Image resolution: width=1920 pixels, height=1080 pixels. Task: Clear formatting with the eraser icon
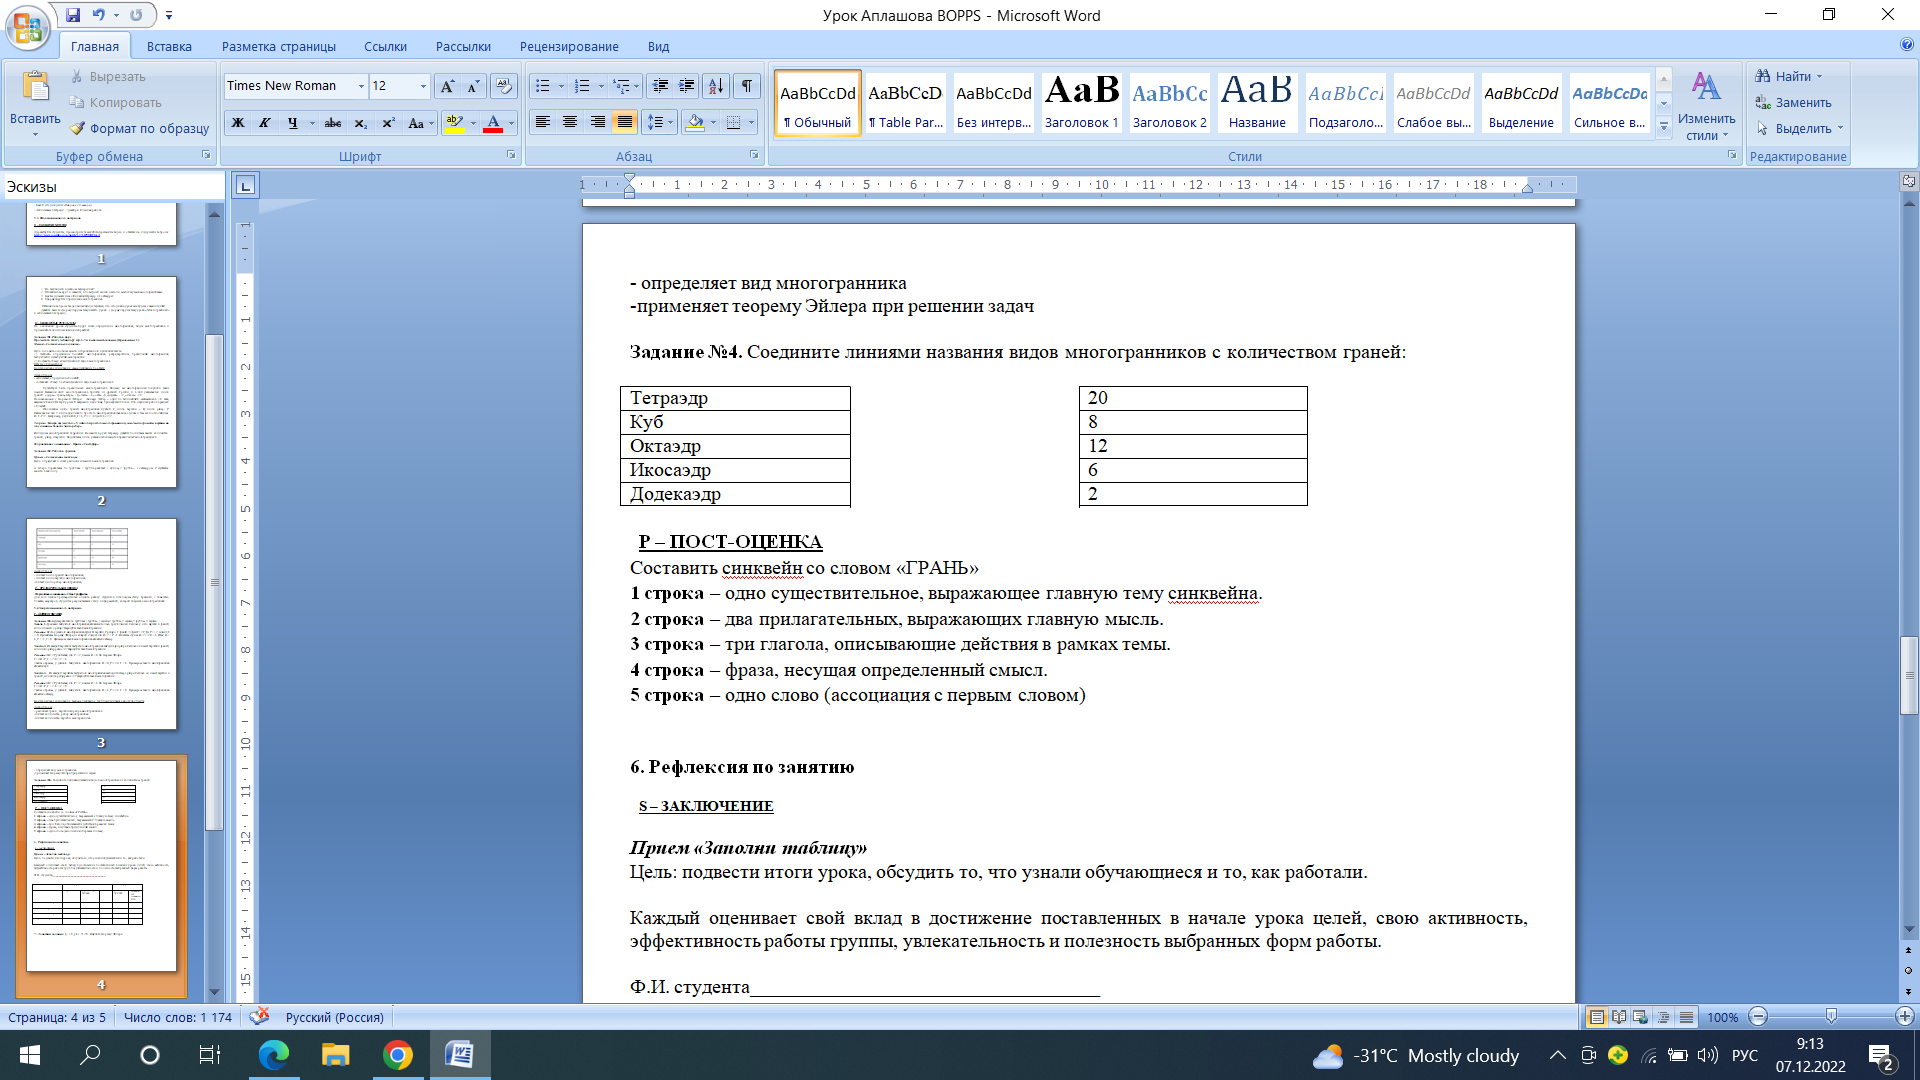pos(504,86)
